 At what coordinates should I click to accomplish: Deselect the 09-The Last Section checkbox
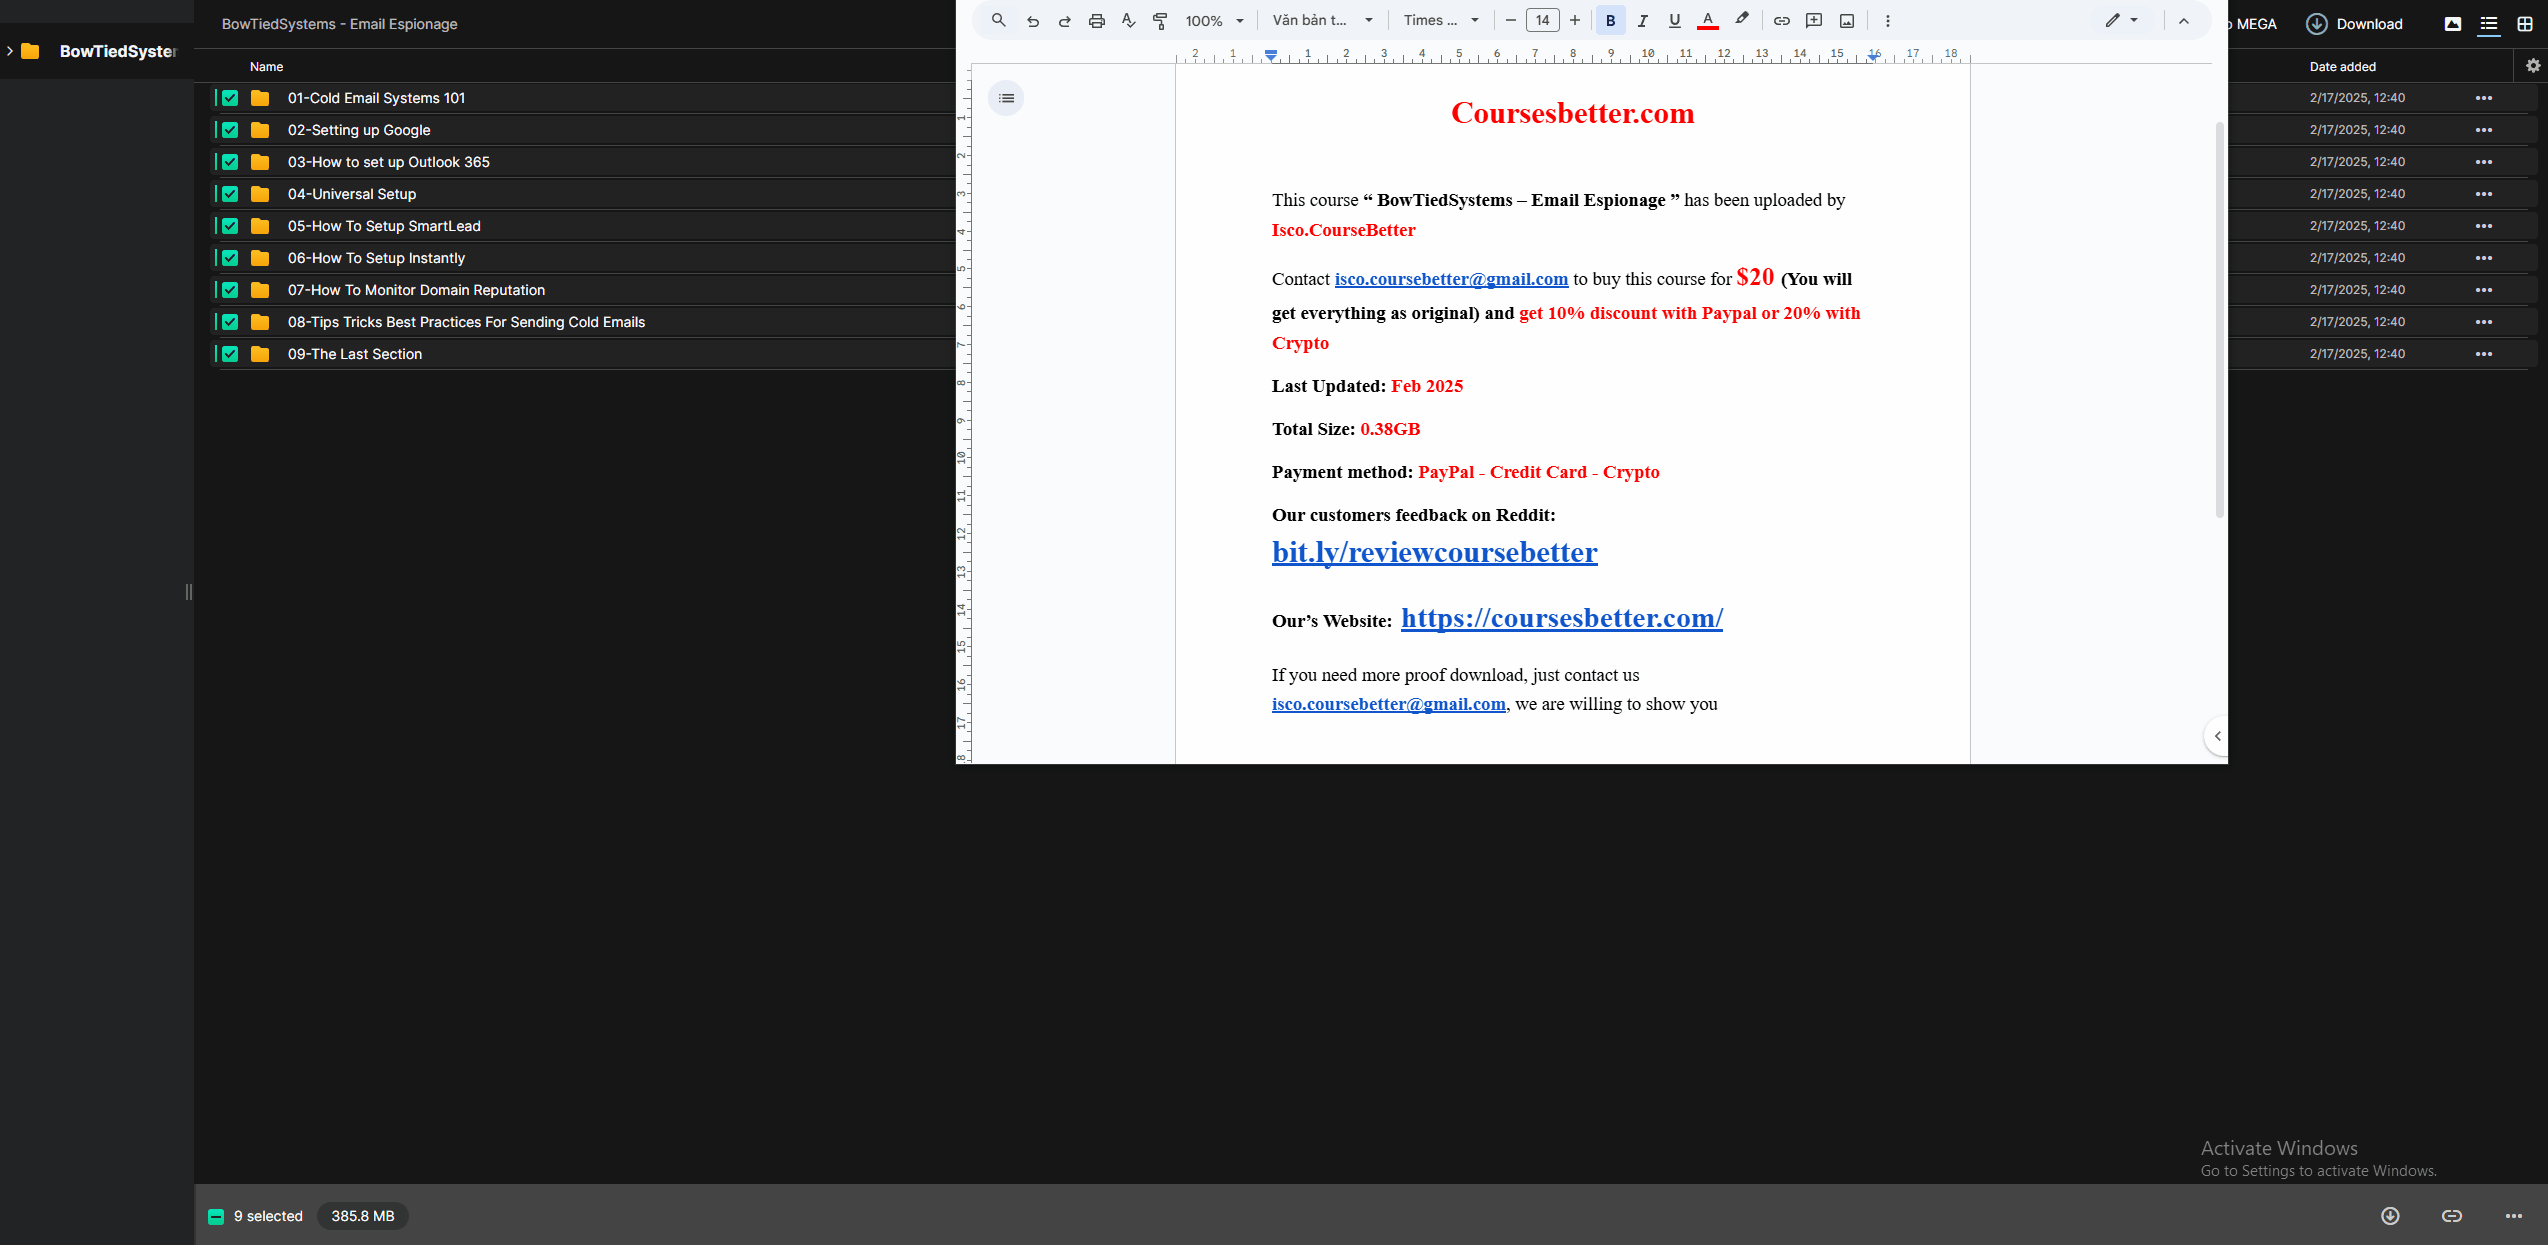230,354
